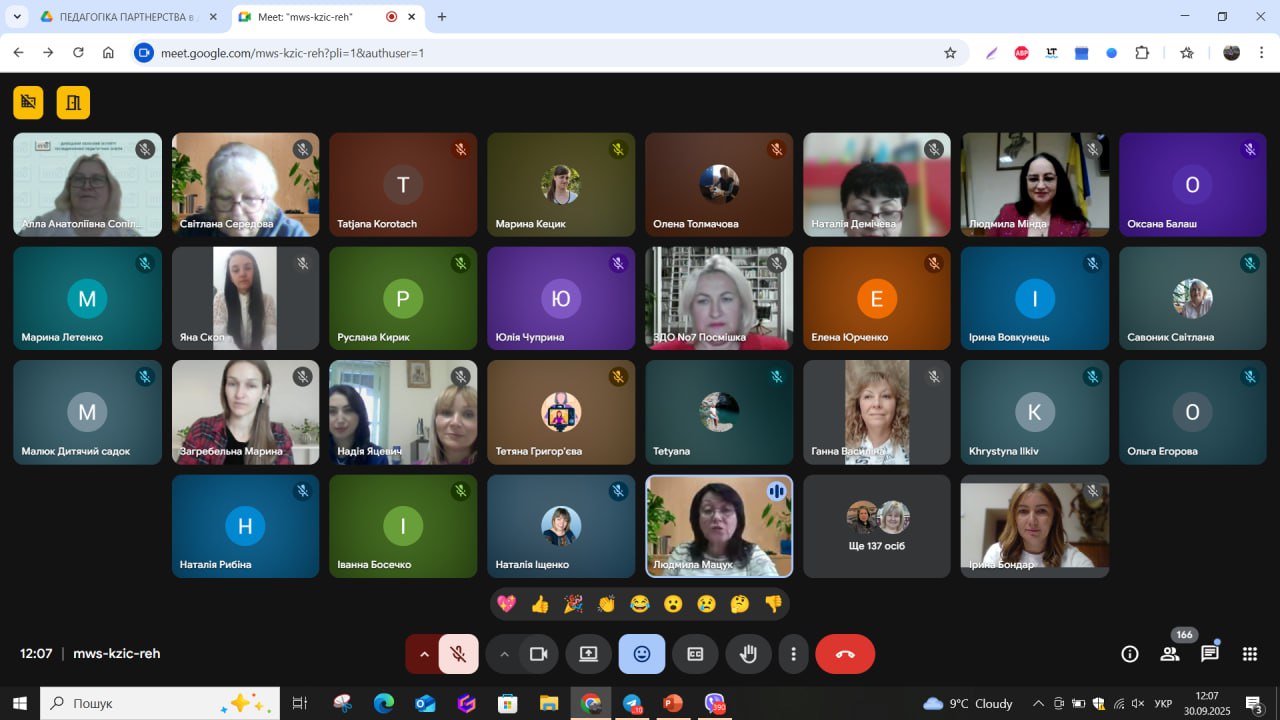The width and height of the screenshot is (1280, 720).
Task: Toggle the muted microphone button
Action: [458, 654]
